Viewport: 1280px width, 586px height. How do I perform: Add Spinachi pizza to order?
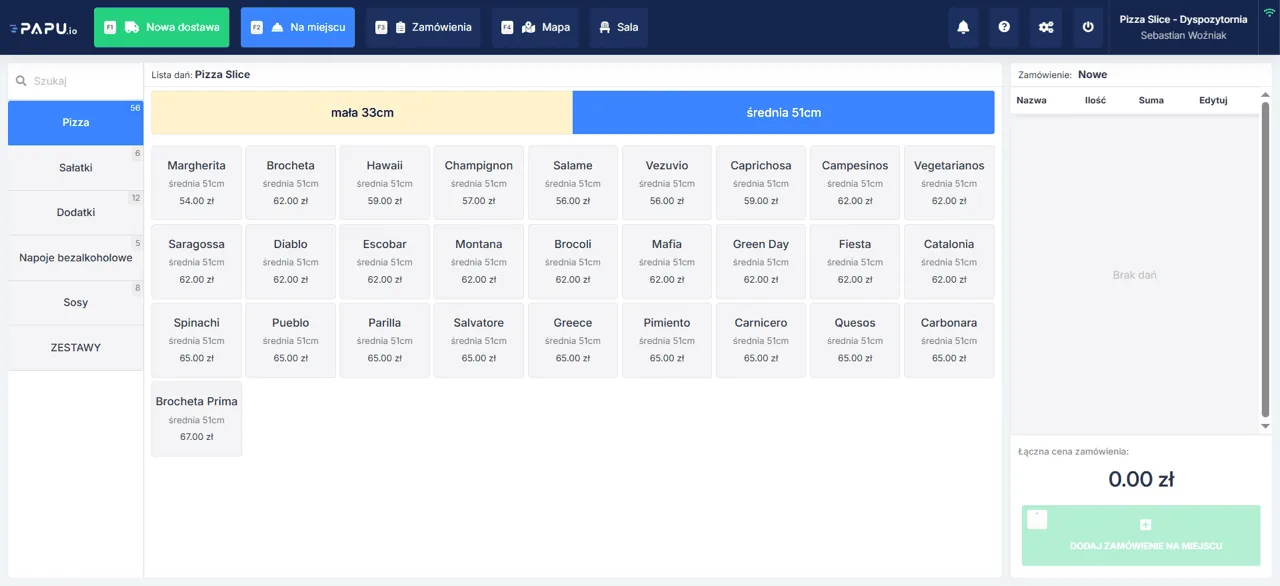[196, 340]
